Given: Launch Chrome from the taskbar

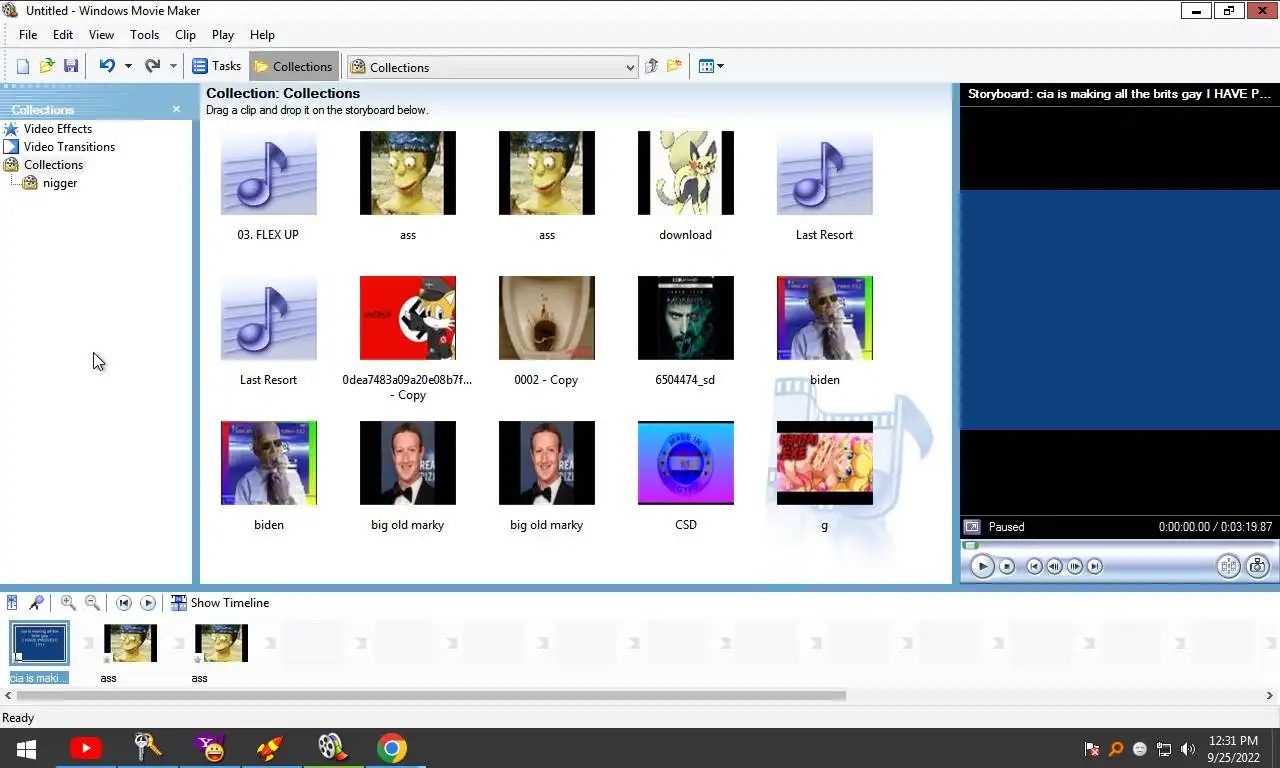Looking at the screenshot, I should (392, 748).
